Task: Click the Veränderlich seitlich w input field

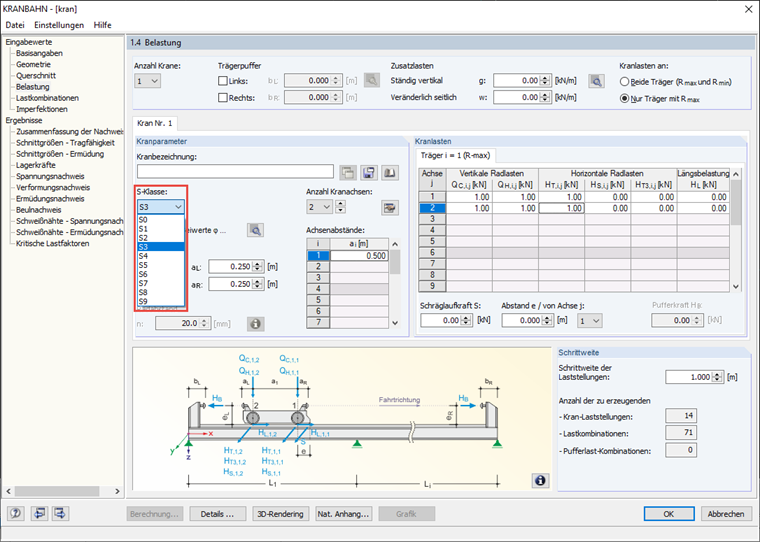Action: (522, 97)
